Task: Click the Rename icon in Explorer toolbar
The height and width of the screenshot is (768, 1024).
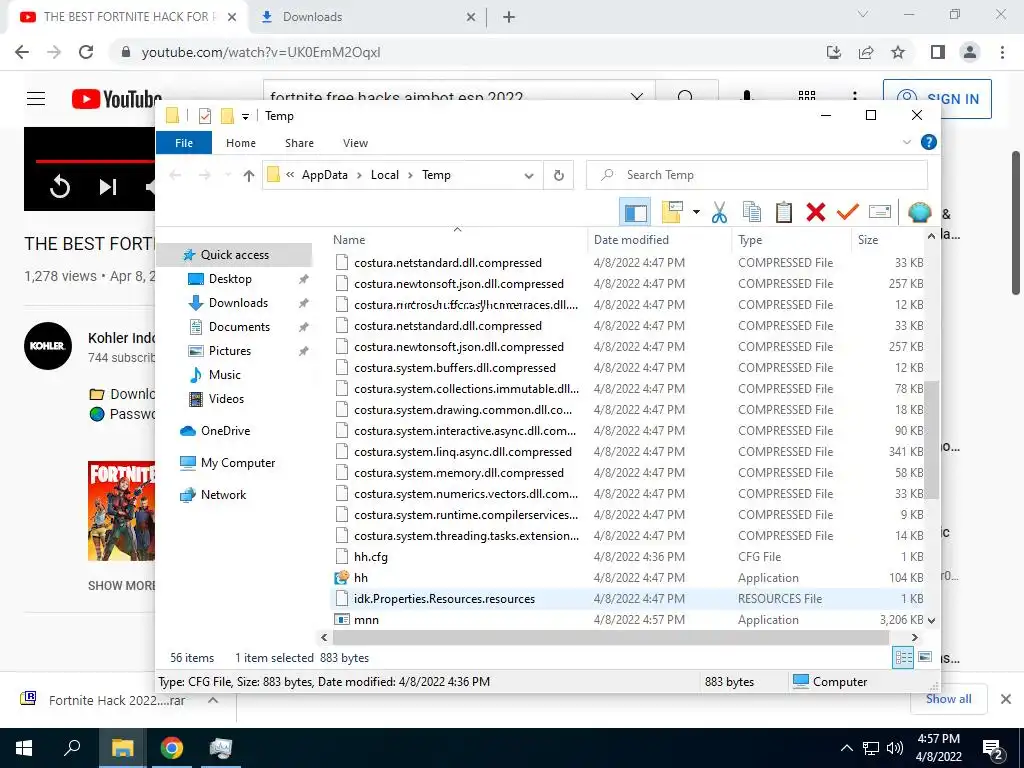Action: (x=880, y=212)
